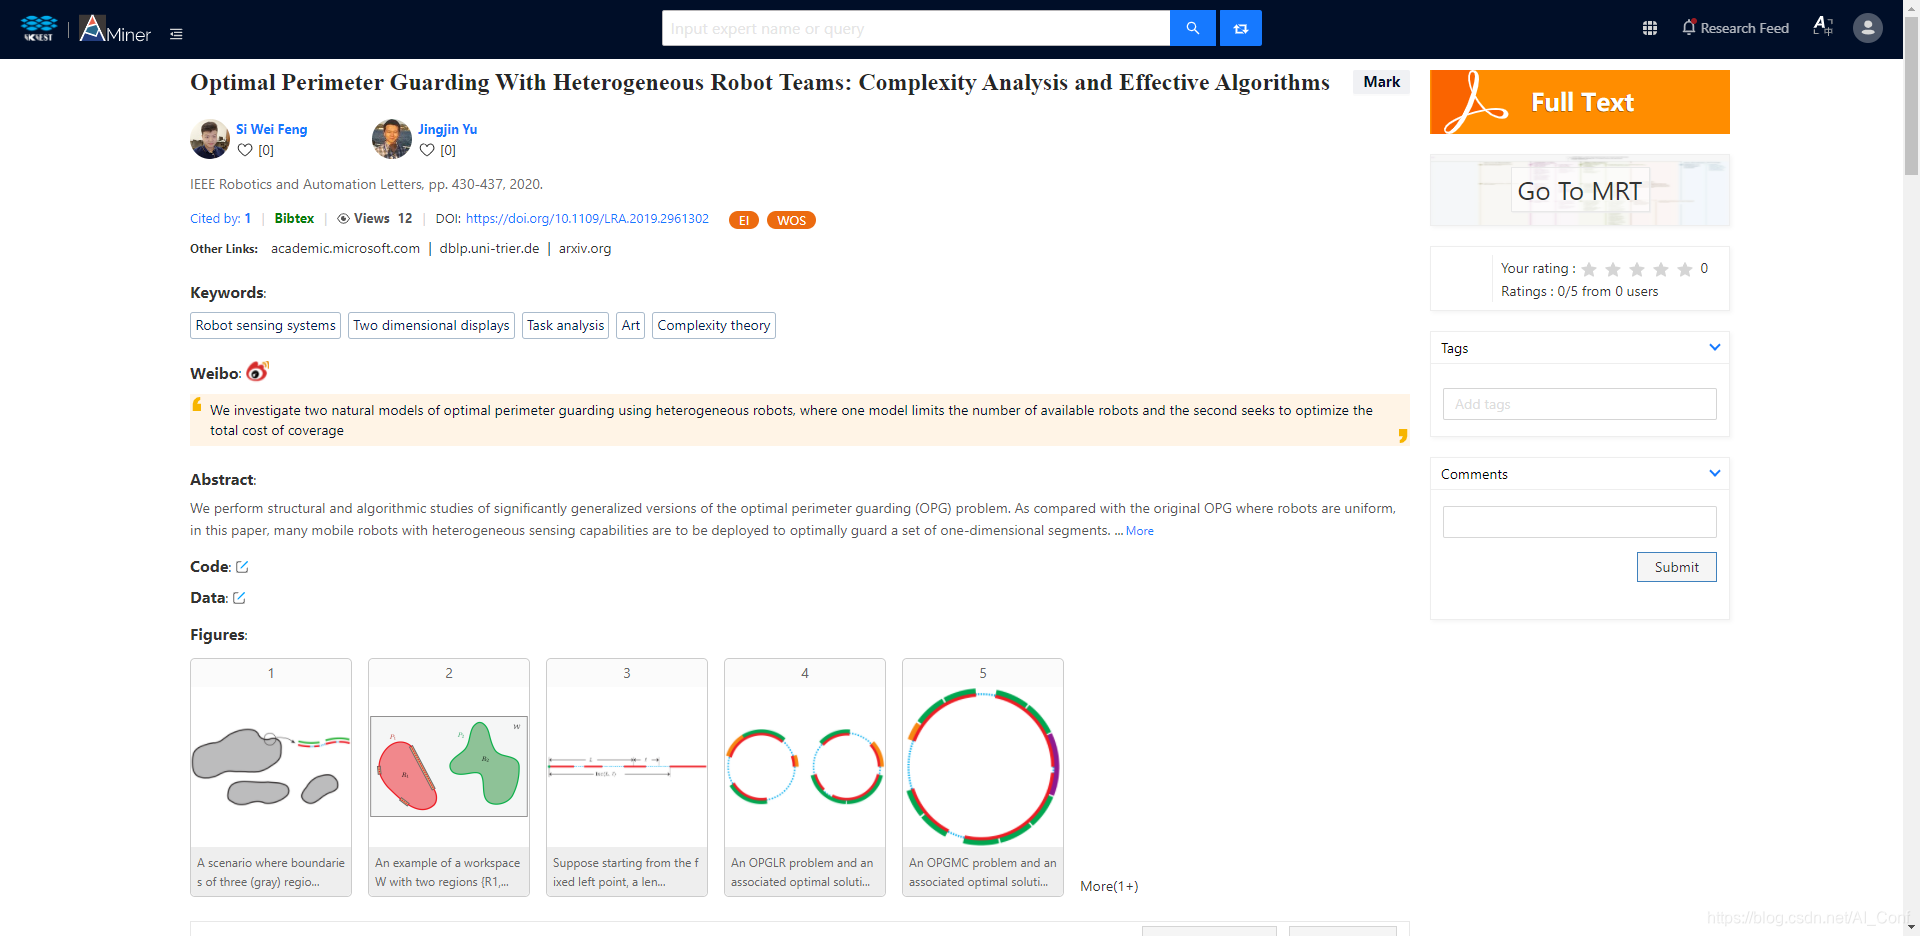Click the WOS badge
The width and height of the screenshot is (1920, 936).
coord(791,220)
